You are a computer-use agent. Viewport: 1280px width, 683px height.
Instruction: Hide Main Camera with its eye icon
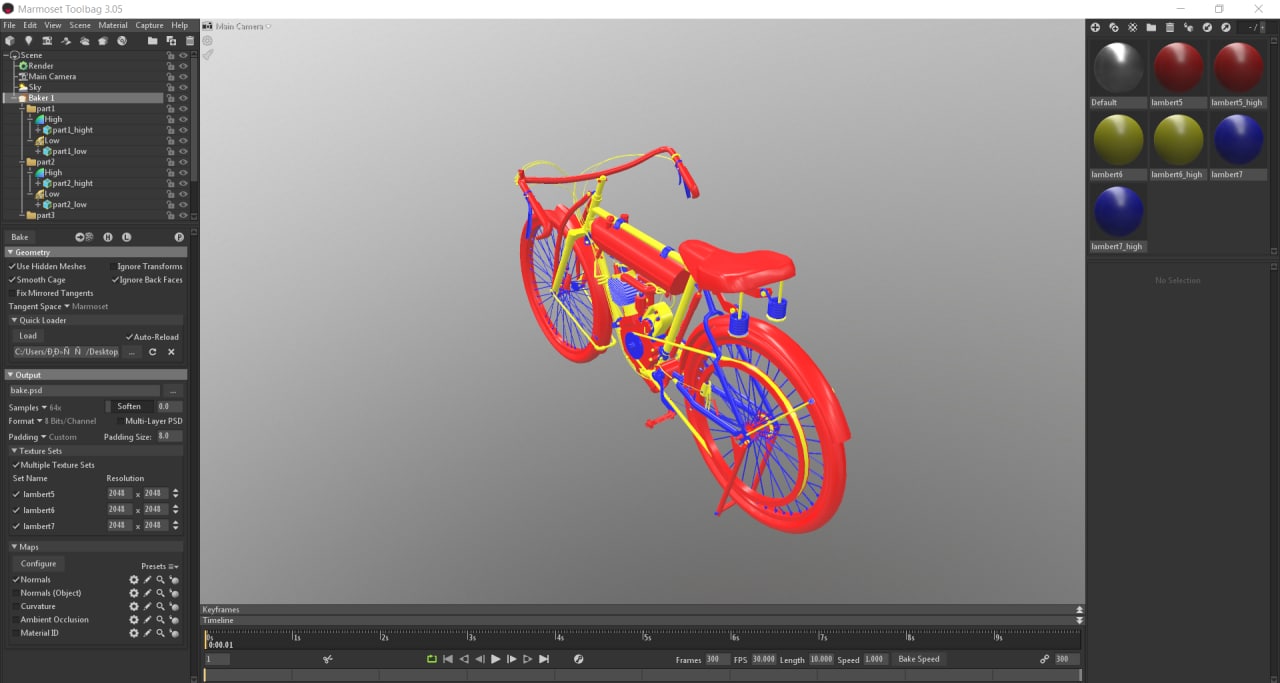tap(183, 76)
